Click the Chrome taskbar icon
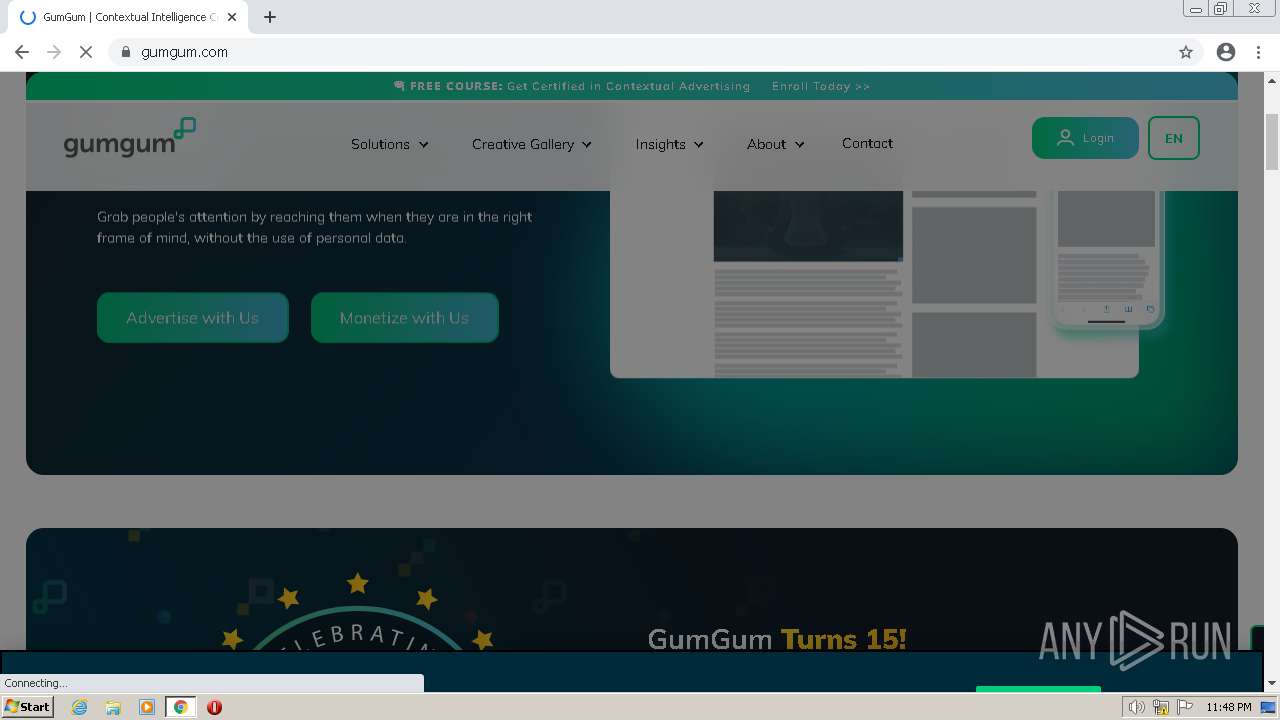 tap(181, 707)
